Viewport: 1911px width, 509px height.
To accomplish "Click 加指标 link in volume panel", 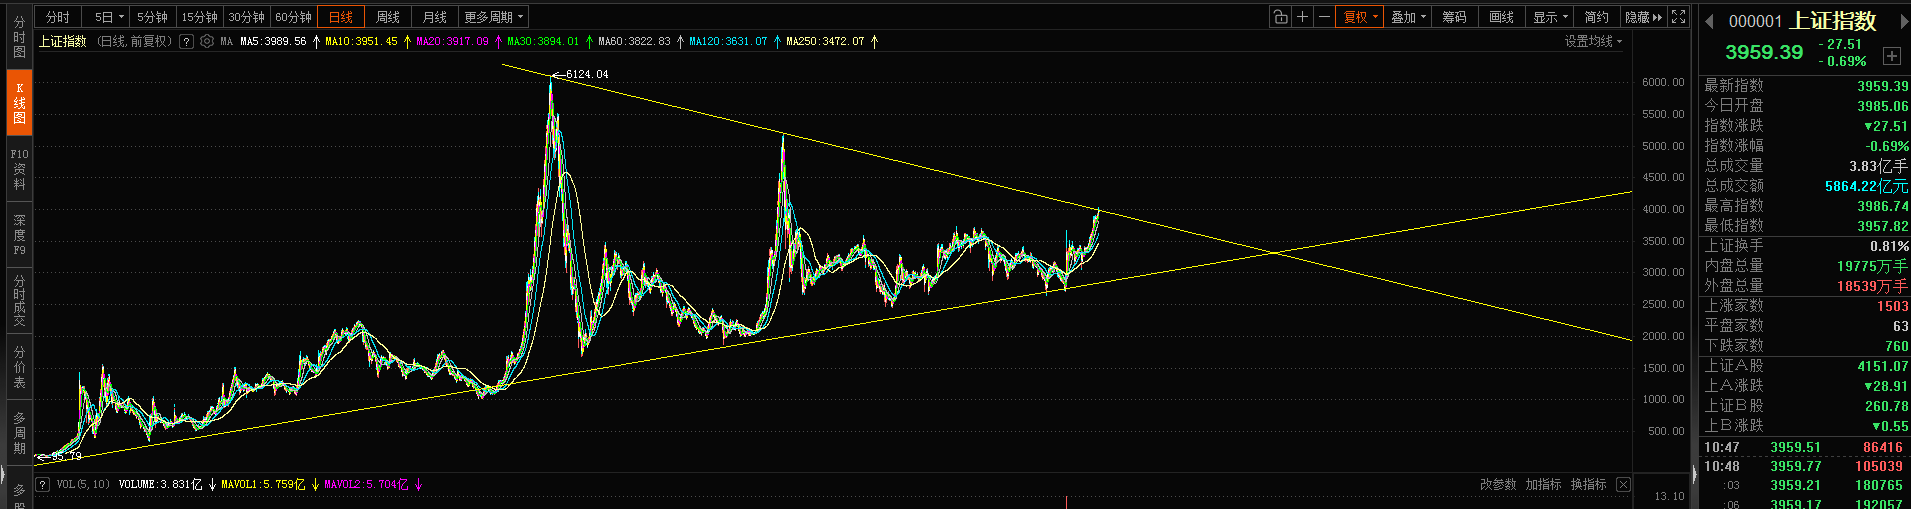I will (x=1543, y=484).
